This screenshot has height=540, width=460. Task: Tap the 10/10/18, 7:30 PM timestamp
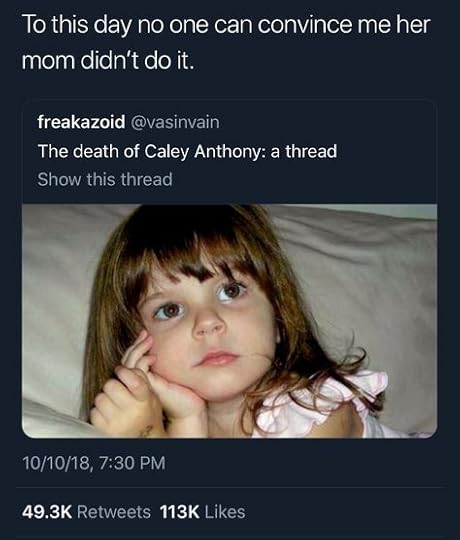(x=94, y=463)
